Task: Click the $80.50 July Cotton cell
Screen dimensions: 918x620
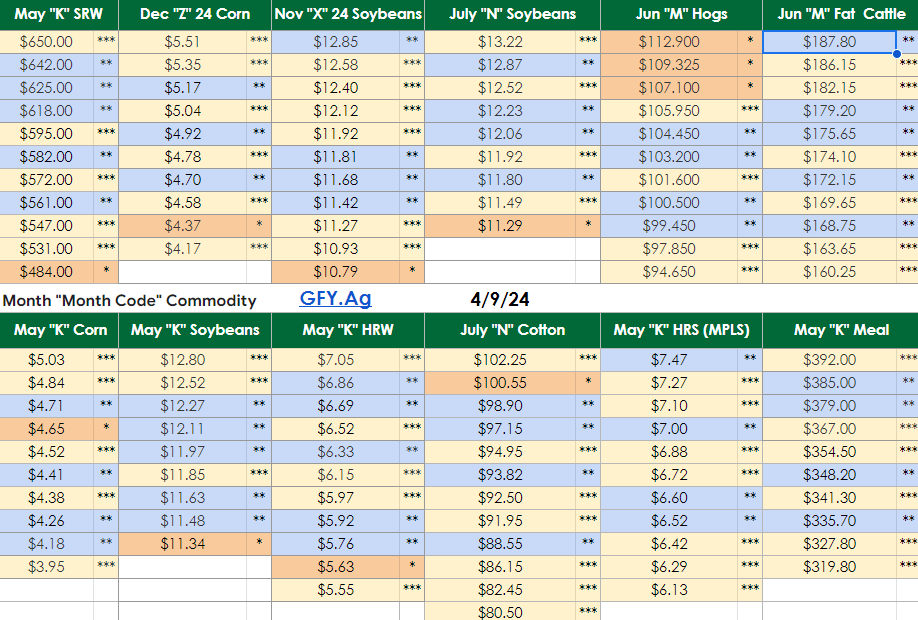Action: coord(499,612)
